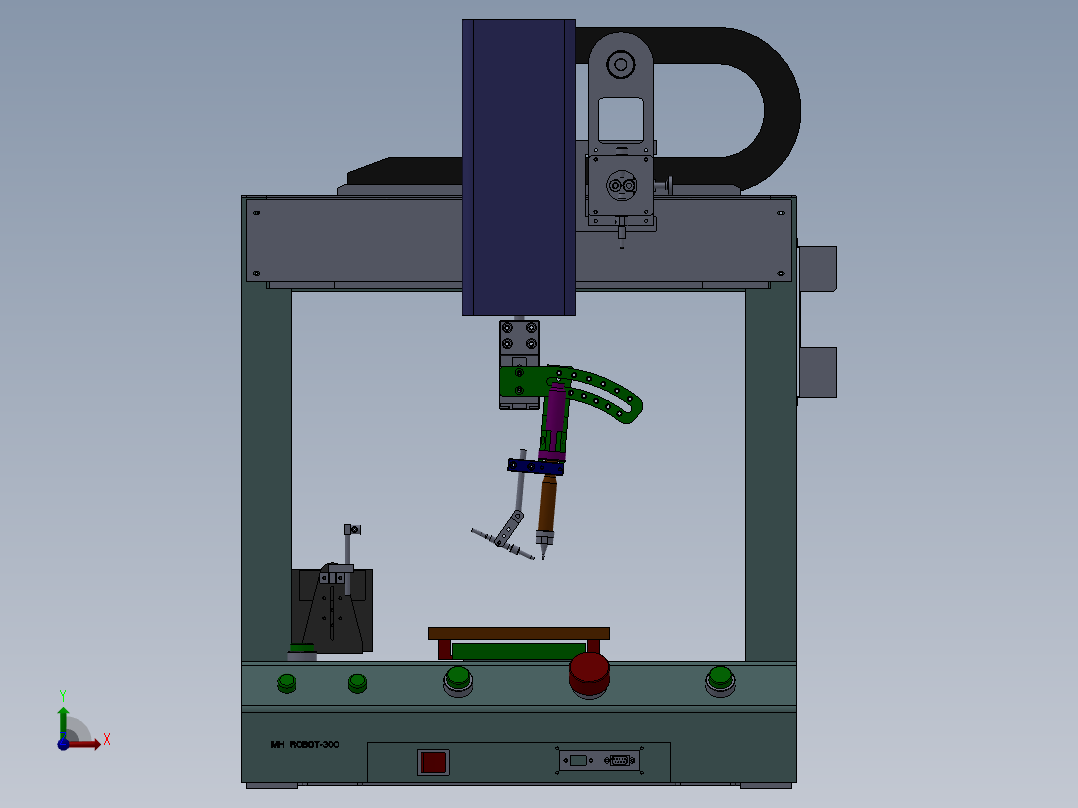This screenshot has width=1078, height=808.
Task: Select the serial port connector plate on base
Action: coord(600,760)
